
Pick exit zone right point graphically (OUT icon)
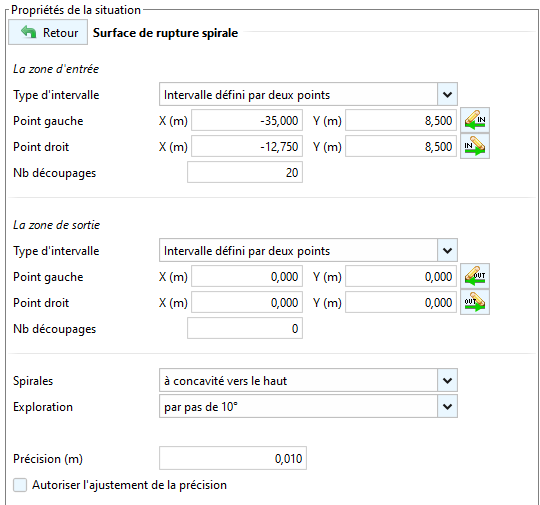point(475,302)
